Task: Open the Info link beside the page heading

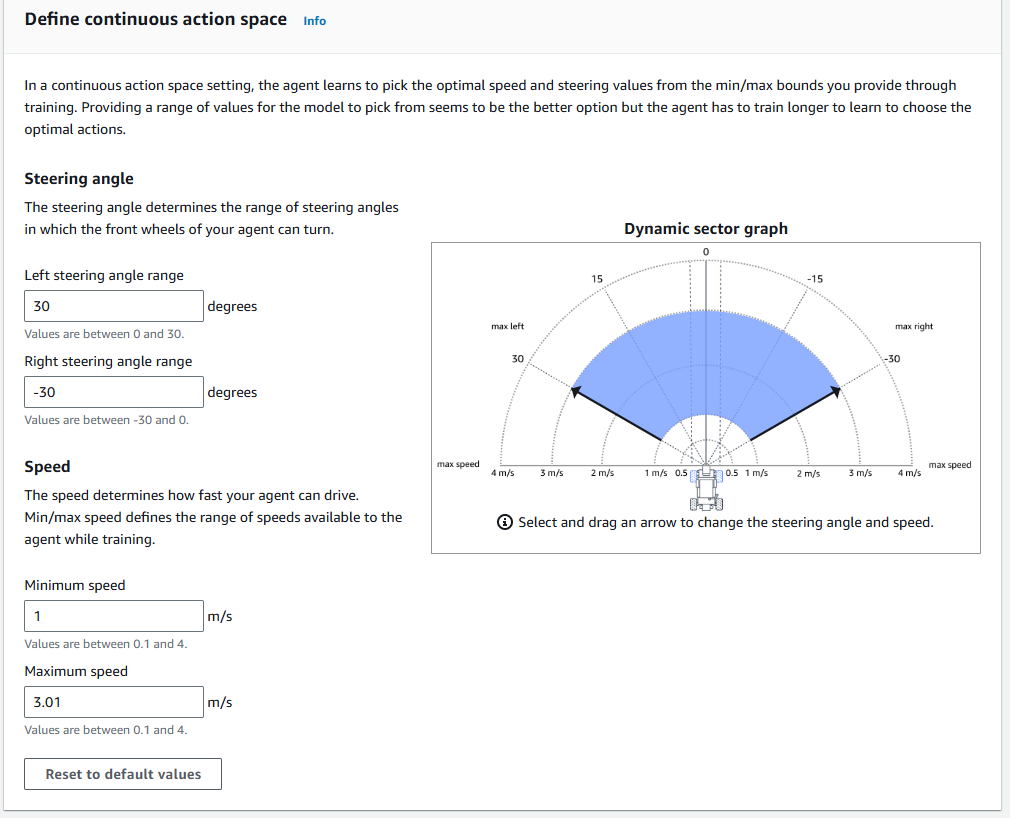Action: 314,20
